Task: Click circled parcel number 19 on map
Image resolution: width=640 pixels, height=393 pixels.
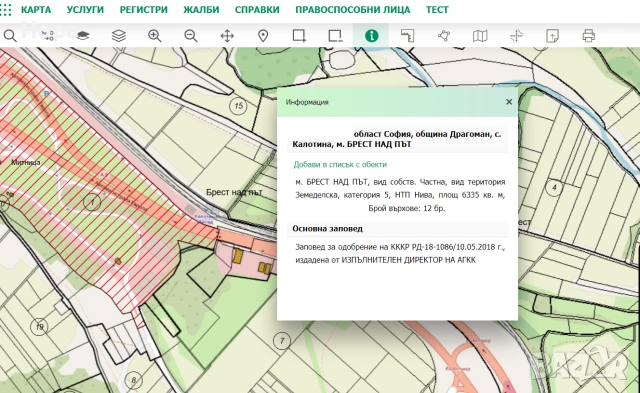Action: pos(39,327)
